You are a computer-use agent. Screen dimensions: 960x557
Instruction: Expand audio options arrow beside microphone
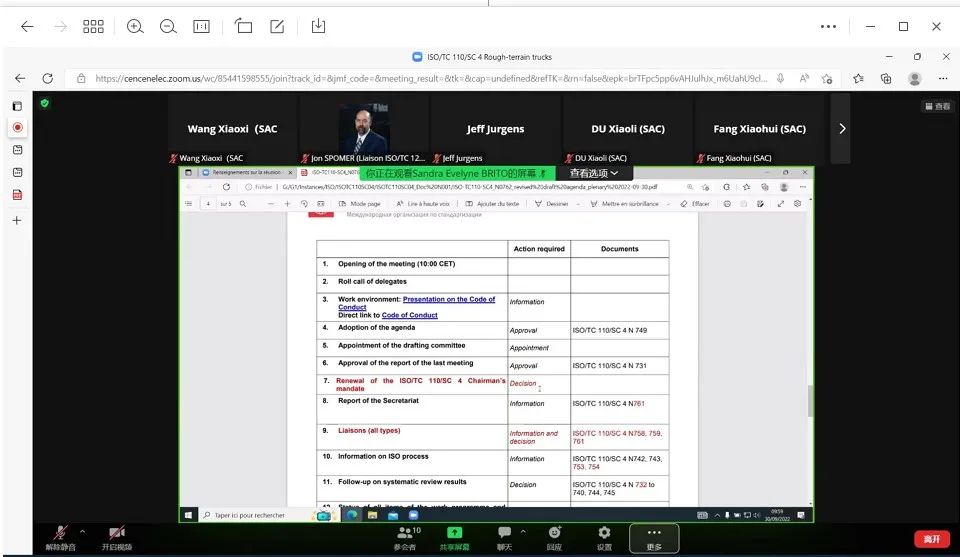[x=82, y=531]
